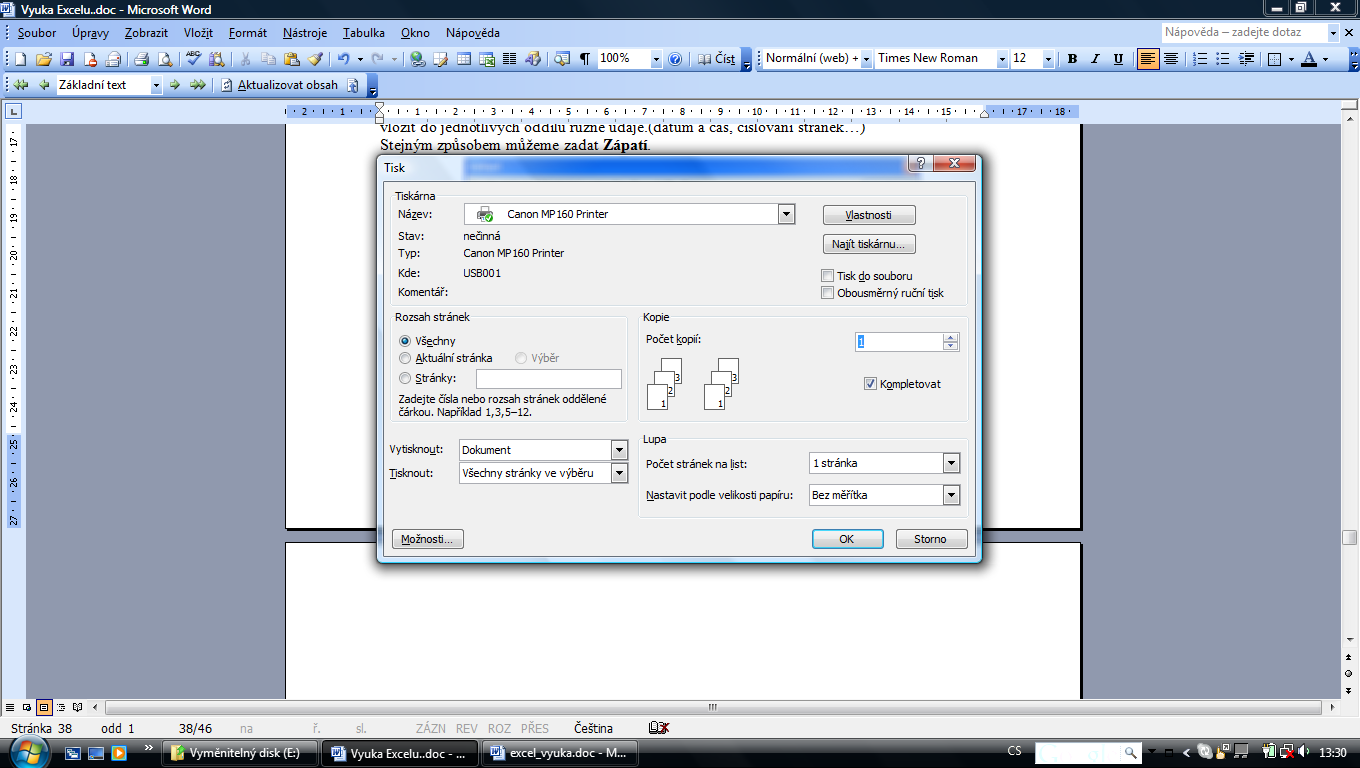
Task: Cancel the dialog with Storno
Action: (931, 539)
